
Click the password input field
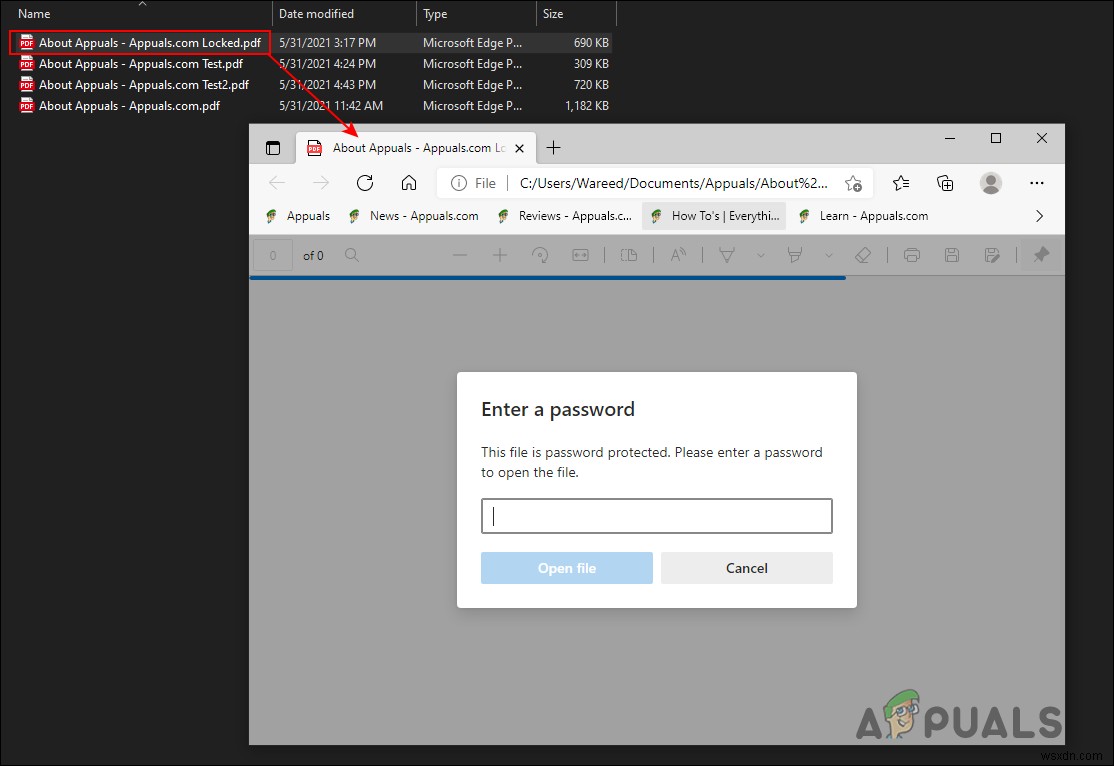pyautogui.click(x=656, y=516)
